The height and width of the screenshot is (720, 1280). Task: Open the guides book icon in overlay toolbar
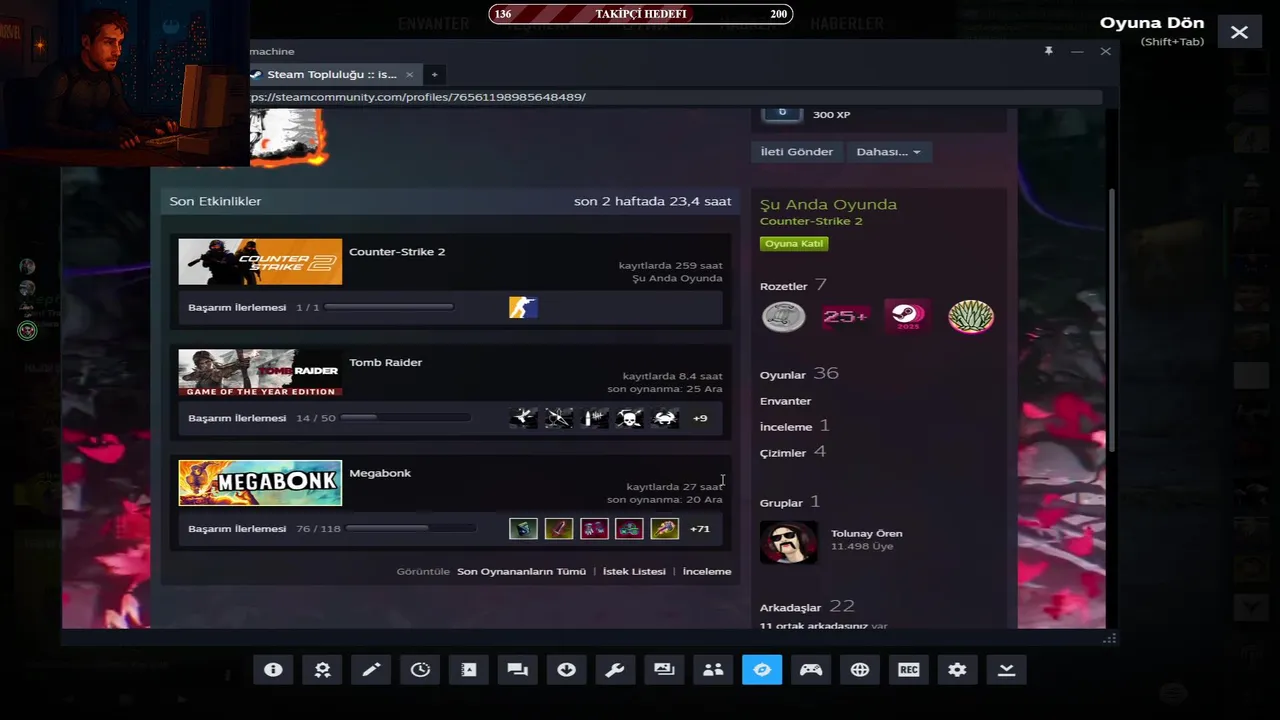coord(469,670)
